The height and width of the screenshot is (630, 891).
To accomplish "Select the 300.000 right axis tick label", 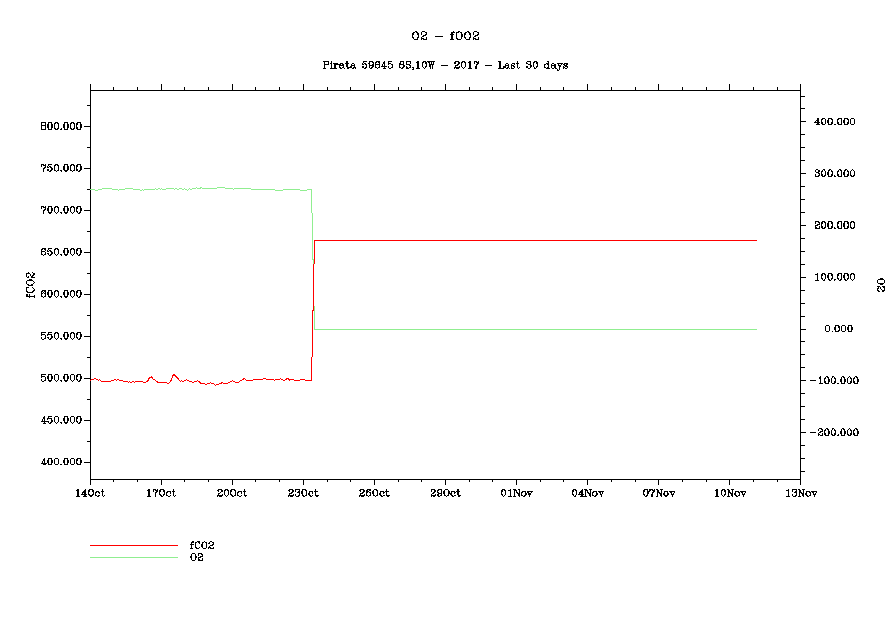I will point(834,174).
